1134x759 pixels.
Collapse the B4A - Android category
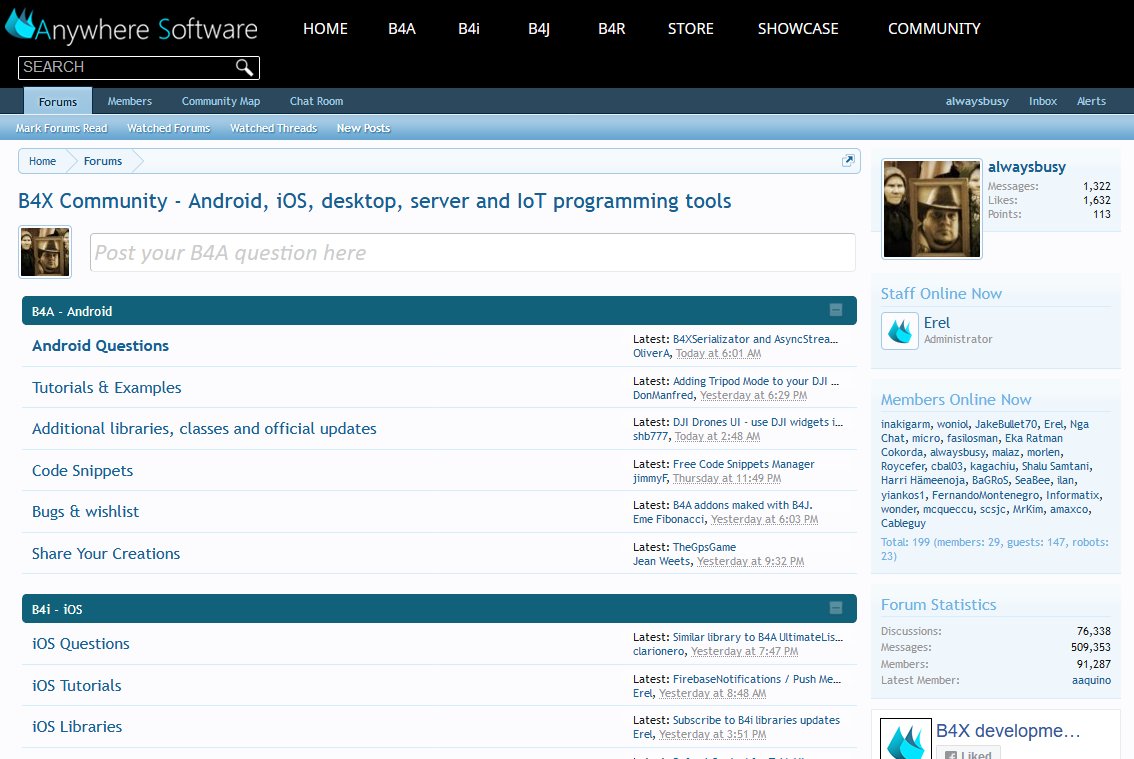click(835, 310)
